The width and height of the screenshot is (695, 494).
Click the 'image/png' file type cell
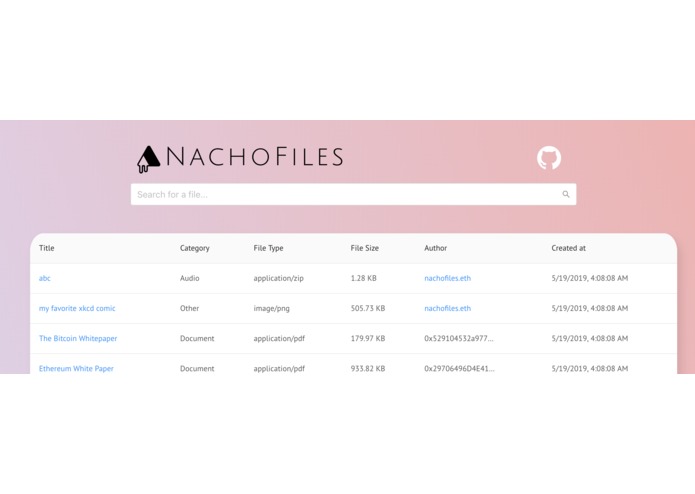pyautogui.click(x=271, y=308)
